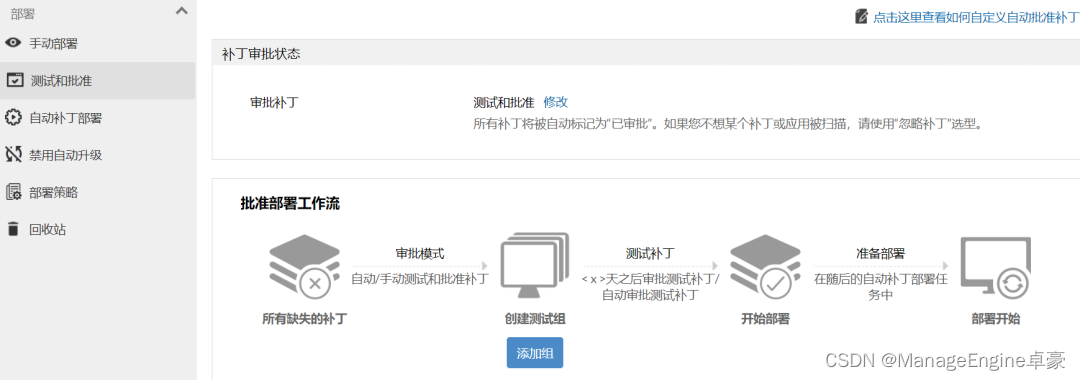Click the 部署 section title
1080x380 pixels.
click(x=23, y=14)
